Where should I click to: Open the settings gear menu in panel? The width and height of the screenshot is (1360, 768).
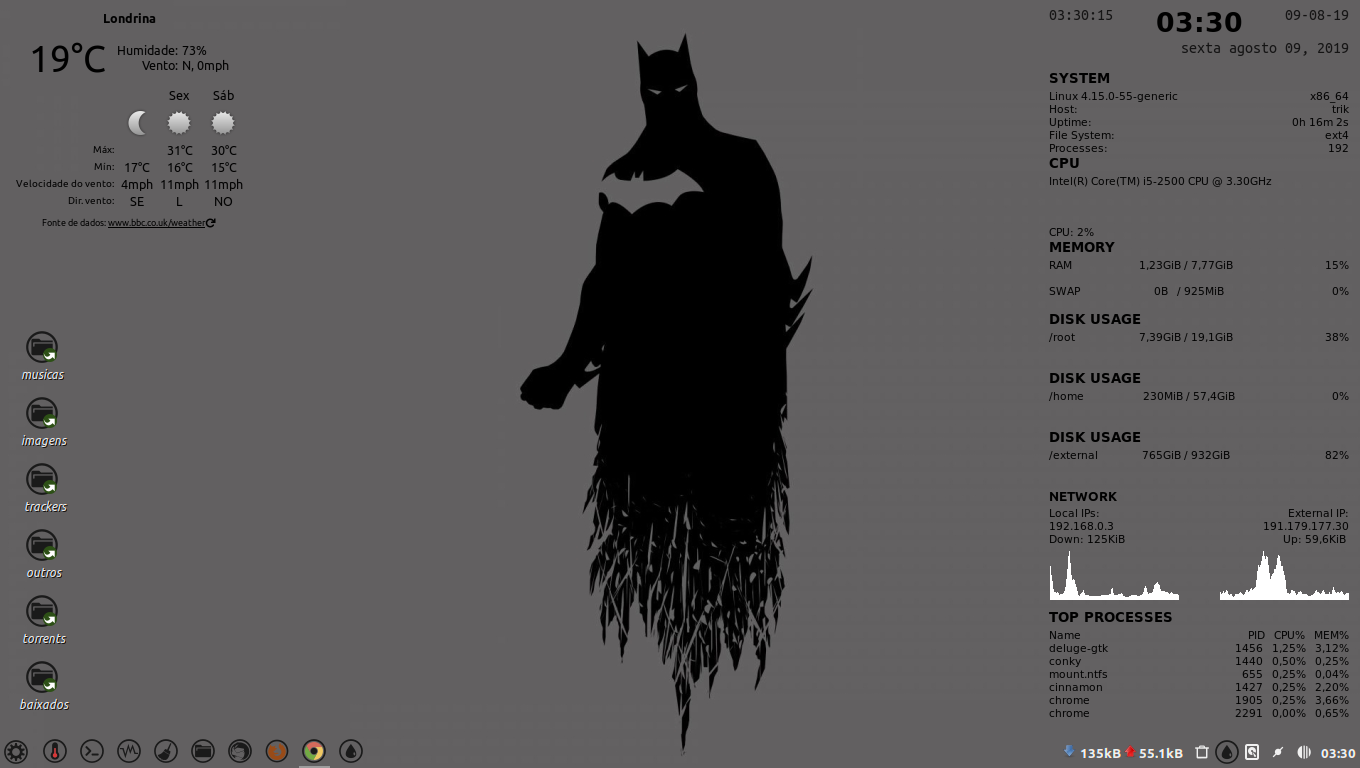coord(15,751)
